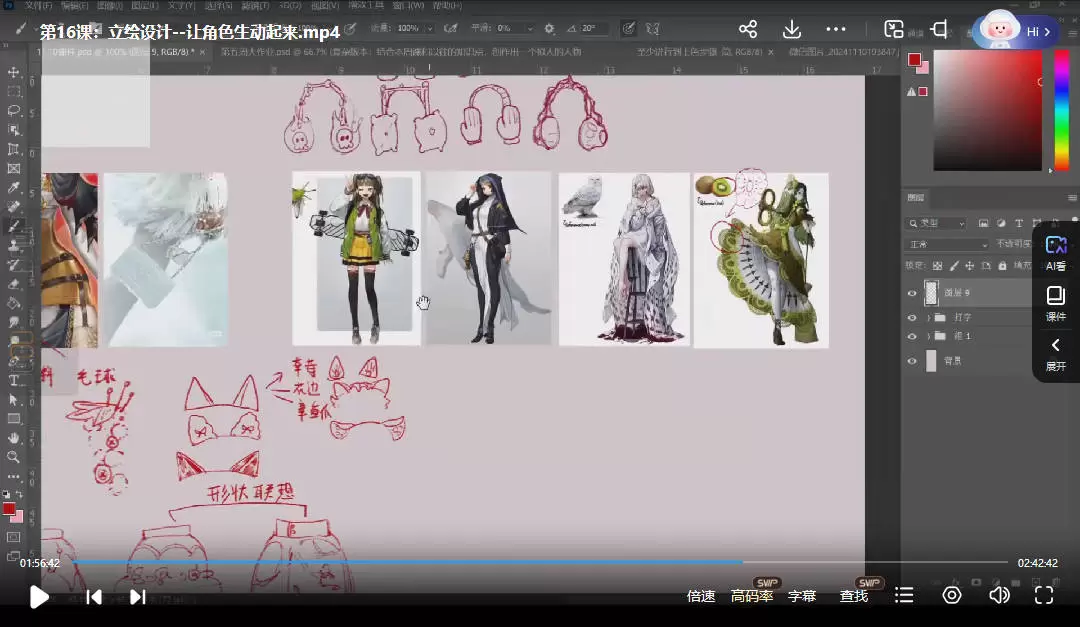
Task: Select the Healing Brush tool
Action: (13, 207)
